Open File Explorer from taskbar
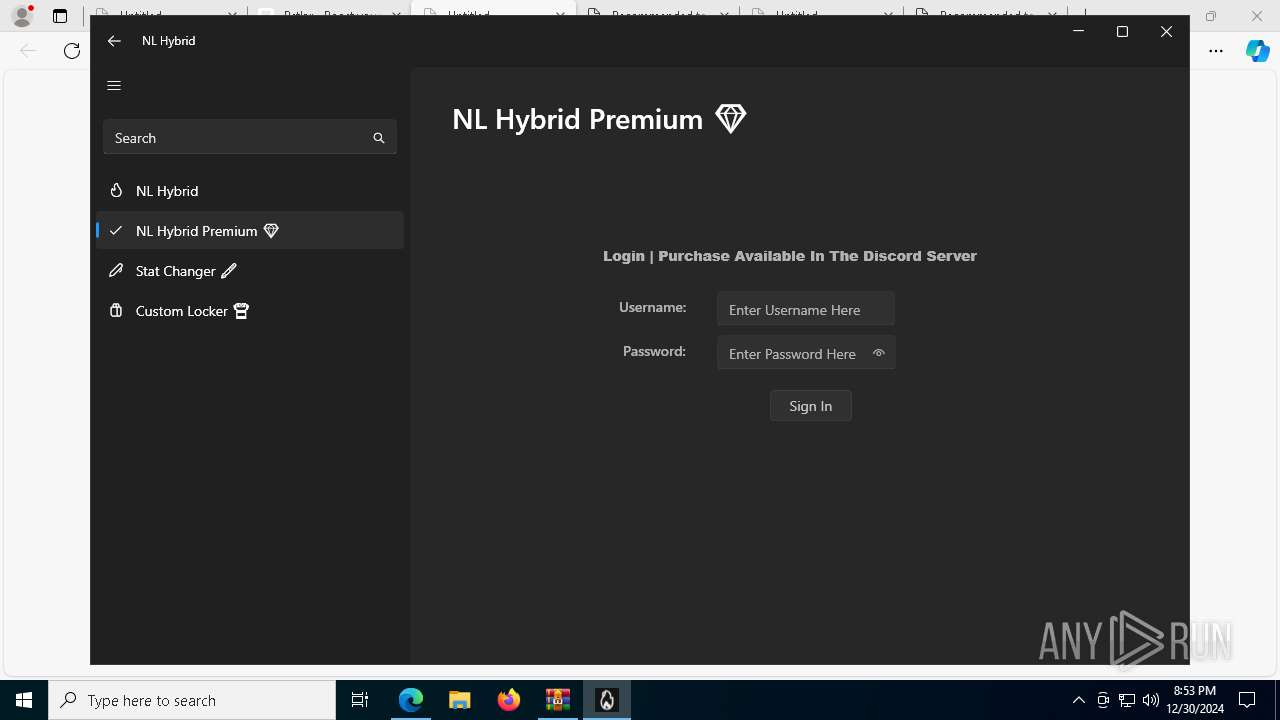1280x720 pixels. click(460, 700)
